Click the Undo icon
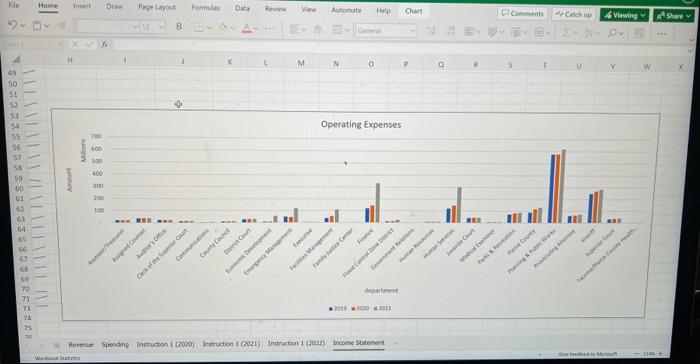 click(12, 25)
